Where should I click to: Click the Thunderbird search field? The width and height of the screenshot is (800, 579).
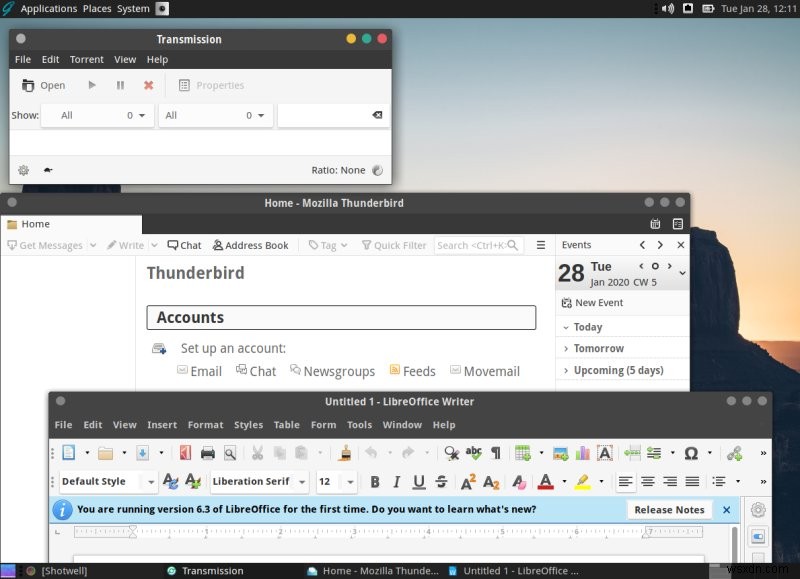478,245
